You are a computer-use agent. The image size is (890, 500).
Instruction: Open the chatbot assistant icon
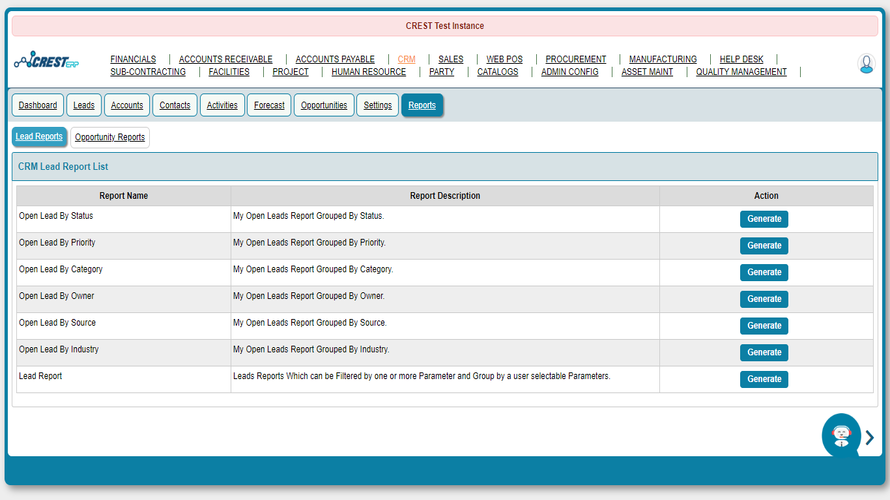(841, 435)
